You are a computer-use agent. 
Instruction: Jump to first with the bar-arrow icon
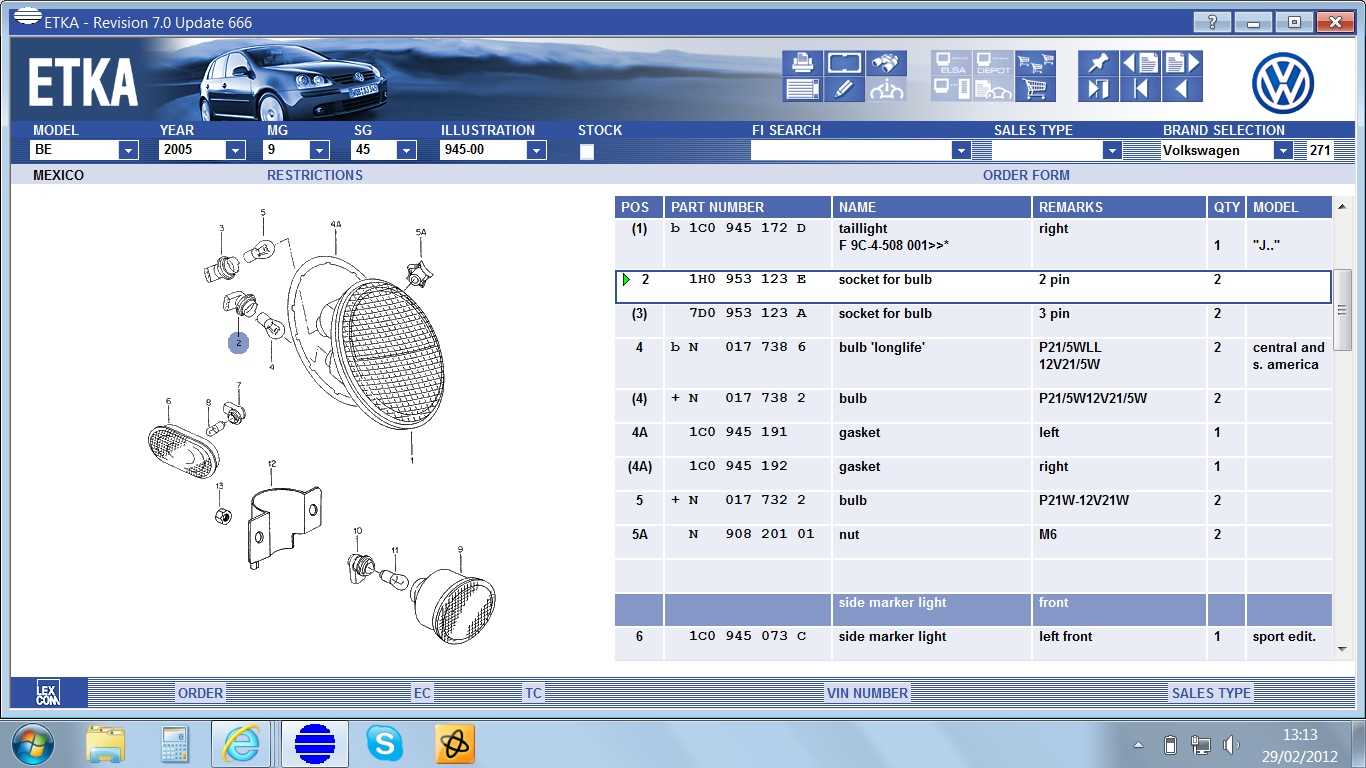coord(1140,89)
